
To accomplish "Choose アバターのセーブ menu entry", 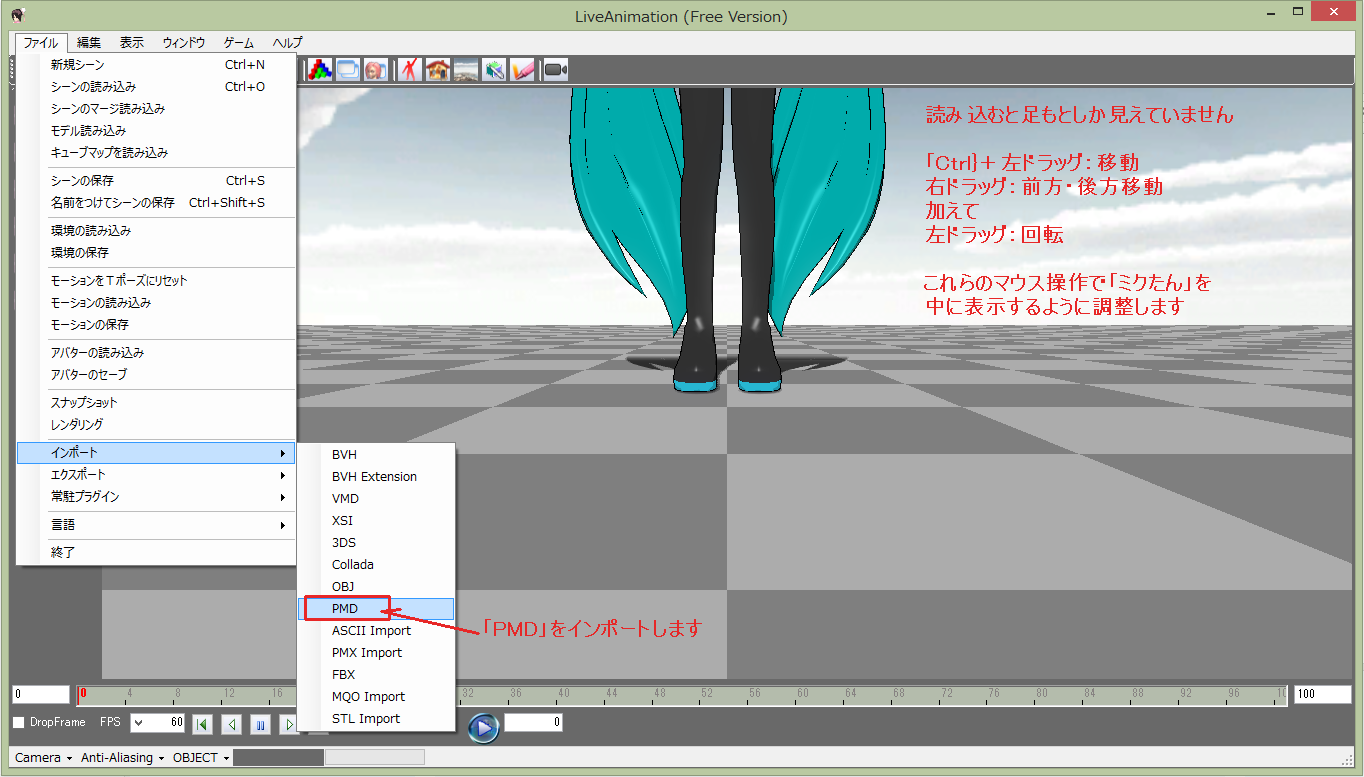I will coord(156,375).
